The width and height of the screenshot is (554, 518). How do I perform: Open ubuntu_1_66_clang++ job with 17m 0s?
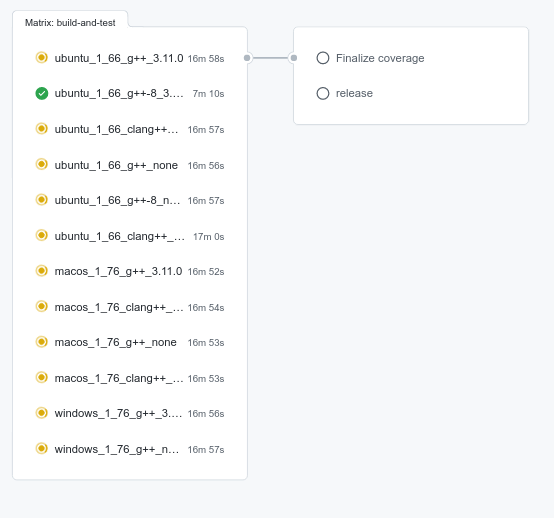(119, 236)
